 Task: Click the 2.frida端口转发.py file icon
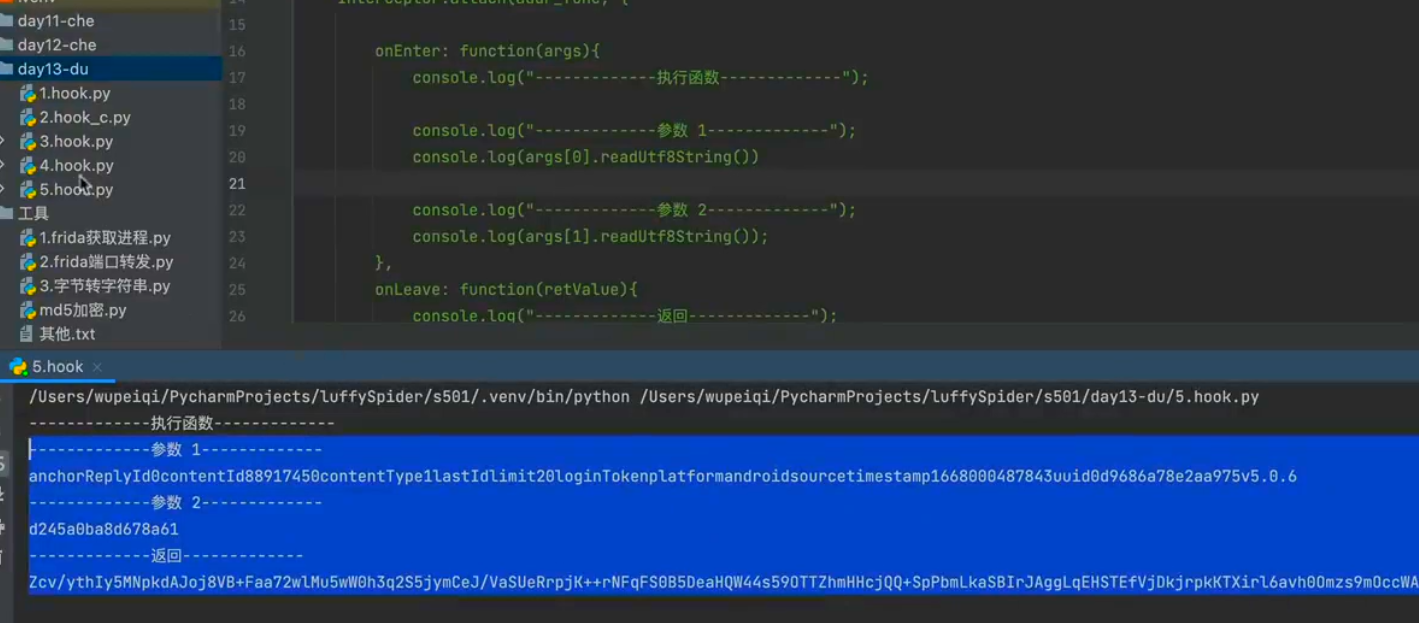tap(28, 262)
